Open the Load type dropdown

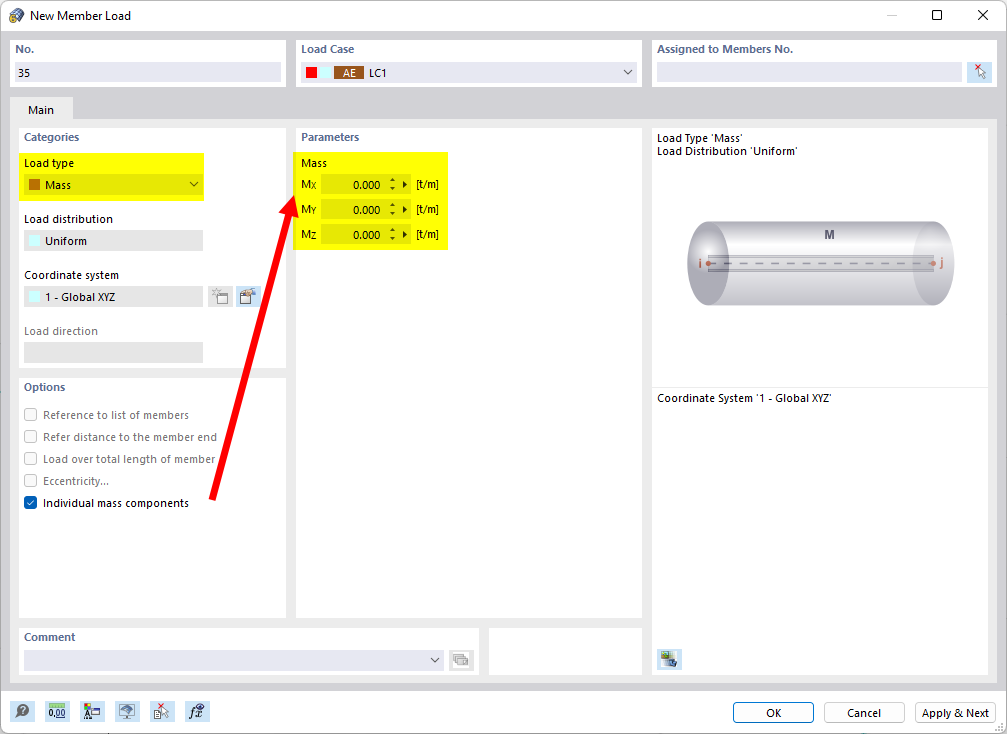(x=193, y=184)
